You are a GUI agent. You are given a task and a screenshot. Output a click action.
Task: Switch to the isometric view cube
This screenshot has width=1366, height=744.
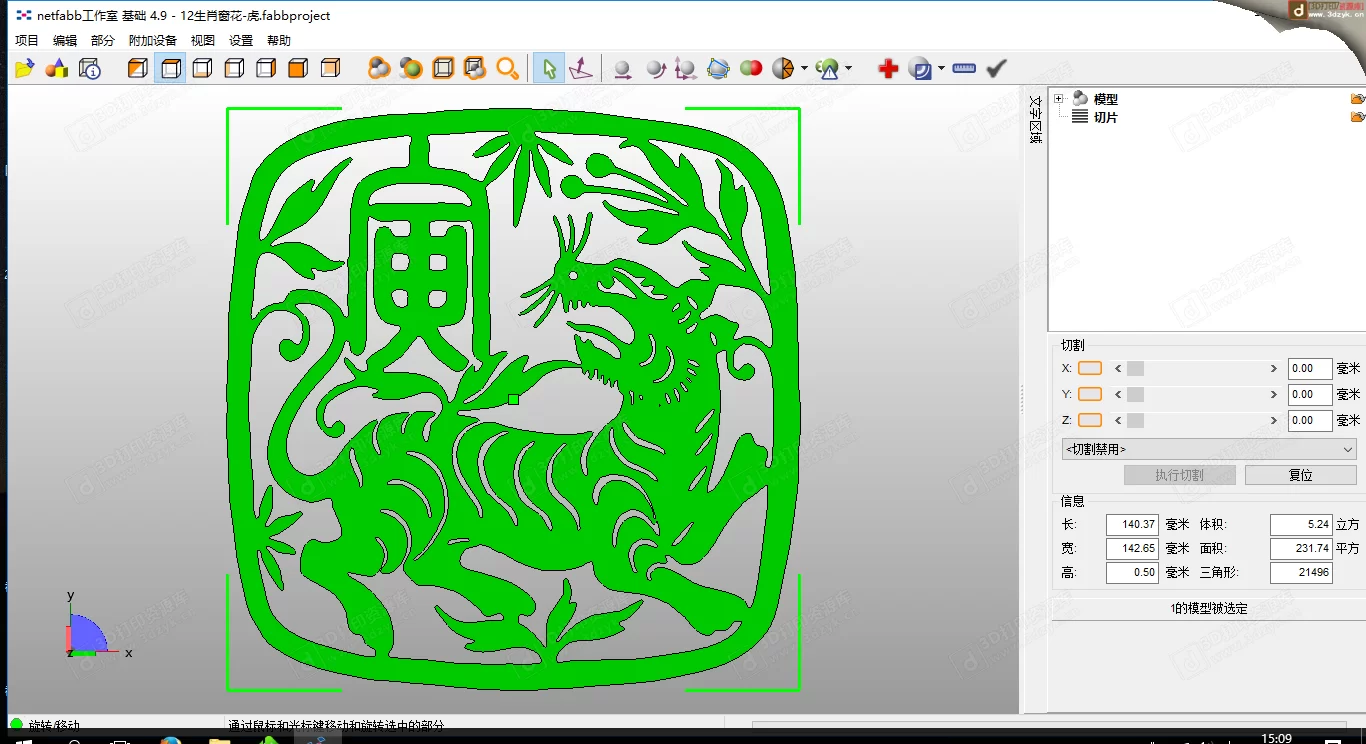tap(138, 68)
